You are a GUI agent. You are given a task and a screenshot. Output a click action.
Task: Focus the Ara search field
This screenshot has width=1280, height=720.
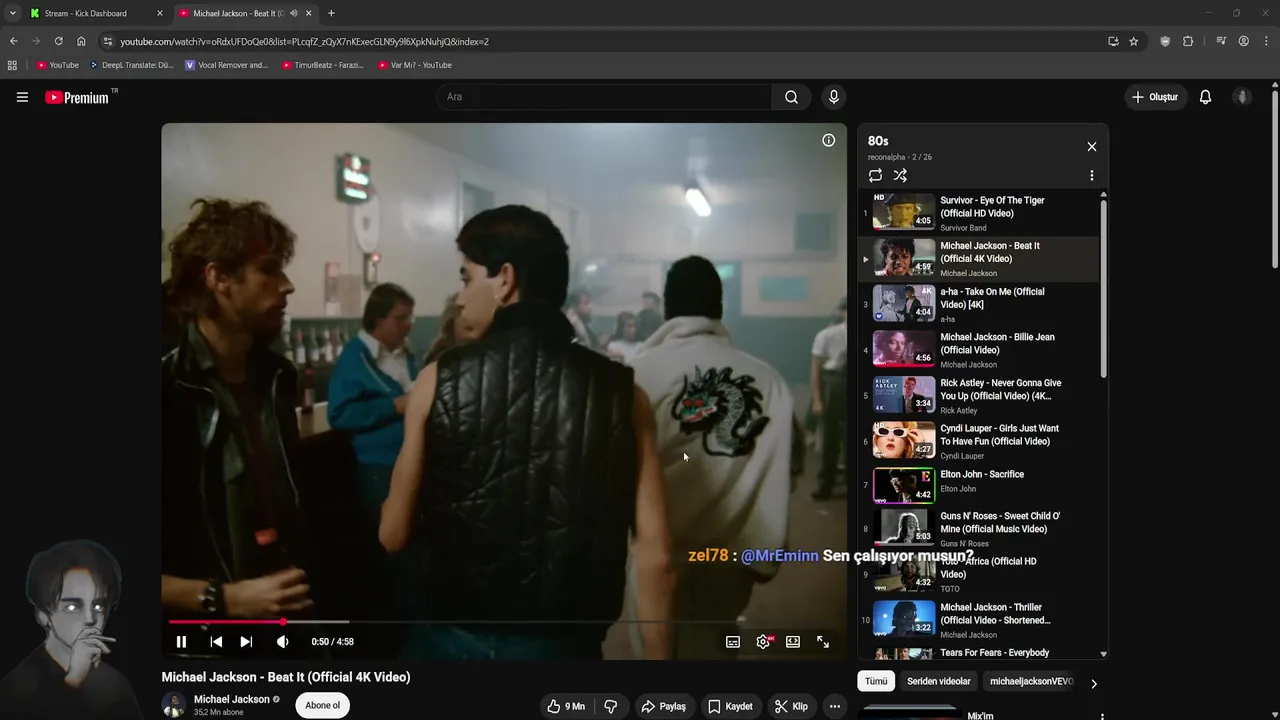click(x=604, y=97)
